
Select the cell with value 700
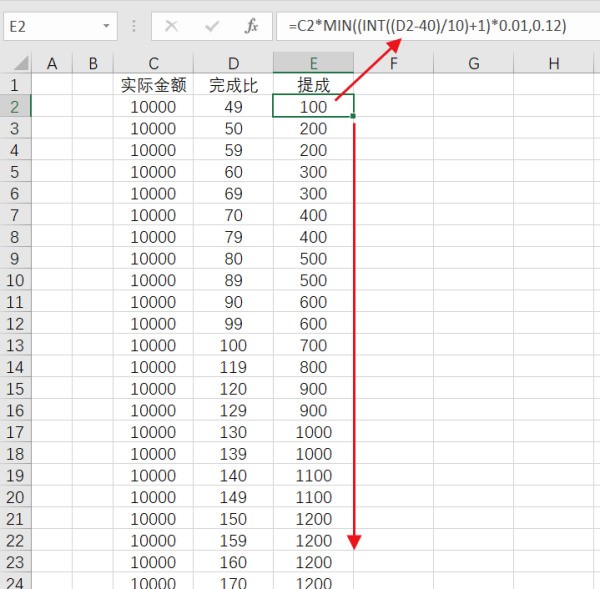point(313,345)
